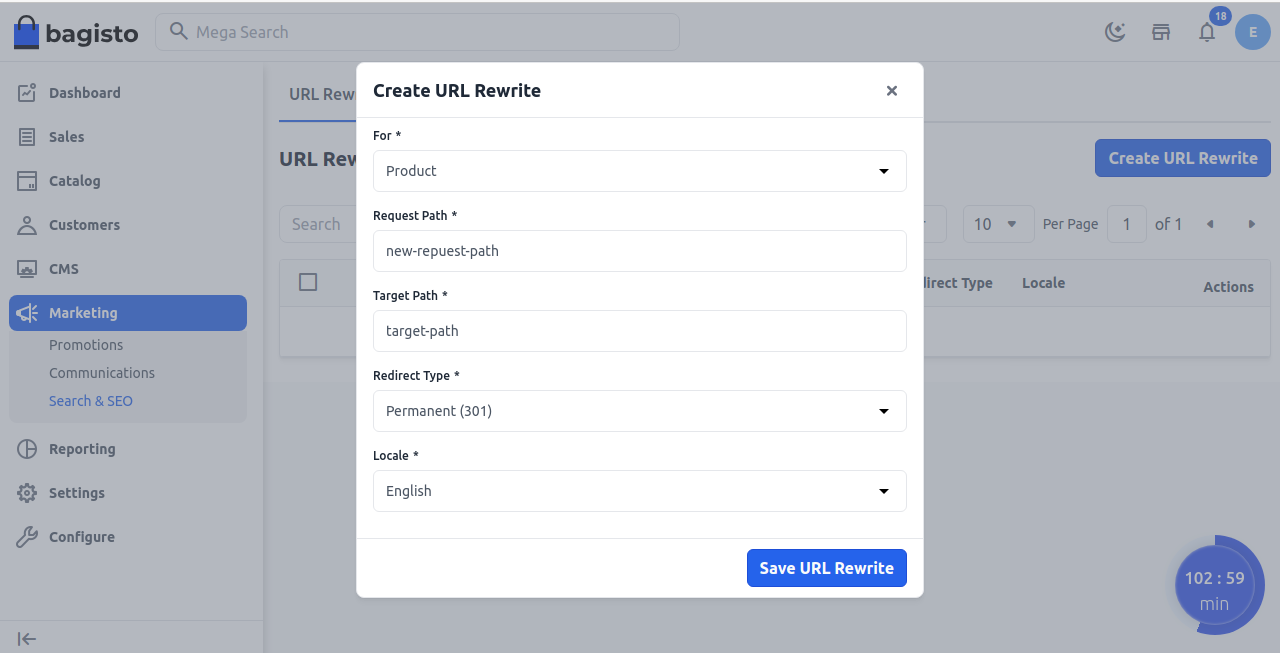Select the Dashboard icon in the sidebar
This screenshot has width=1280, height=653.
(26, 92)
